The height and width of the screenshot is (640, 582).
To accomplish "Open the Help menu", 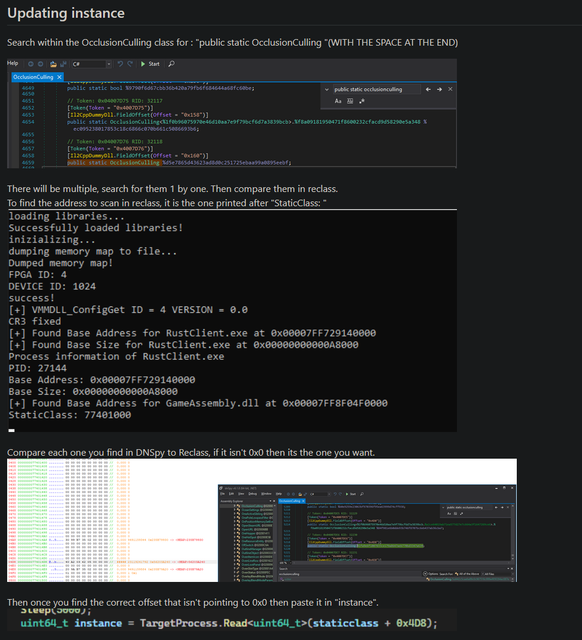I will pyautogui.click(x=12, y=63).
